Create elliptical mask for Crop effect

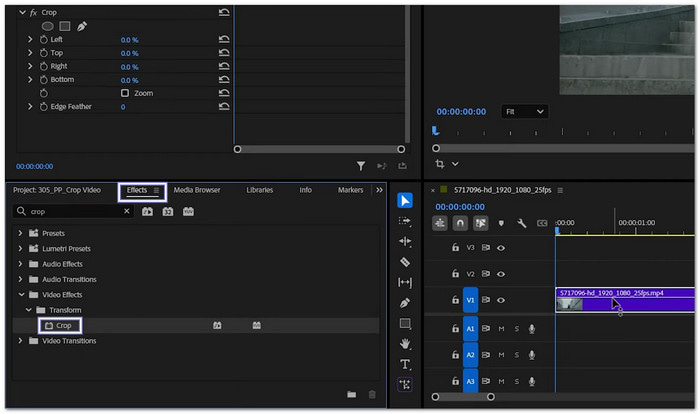pyautogui.click(x=47, y=26)
